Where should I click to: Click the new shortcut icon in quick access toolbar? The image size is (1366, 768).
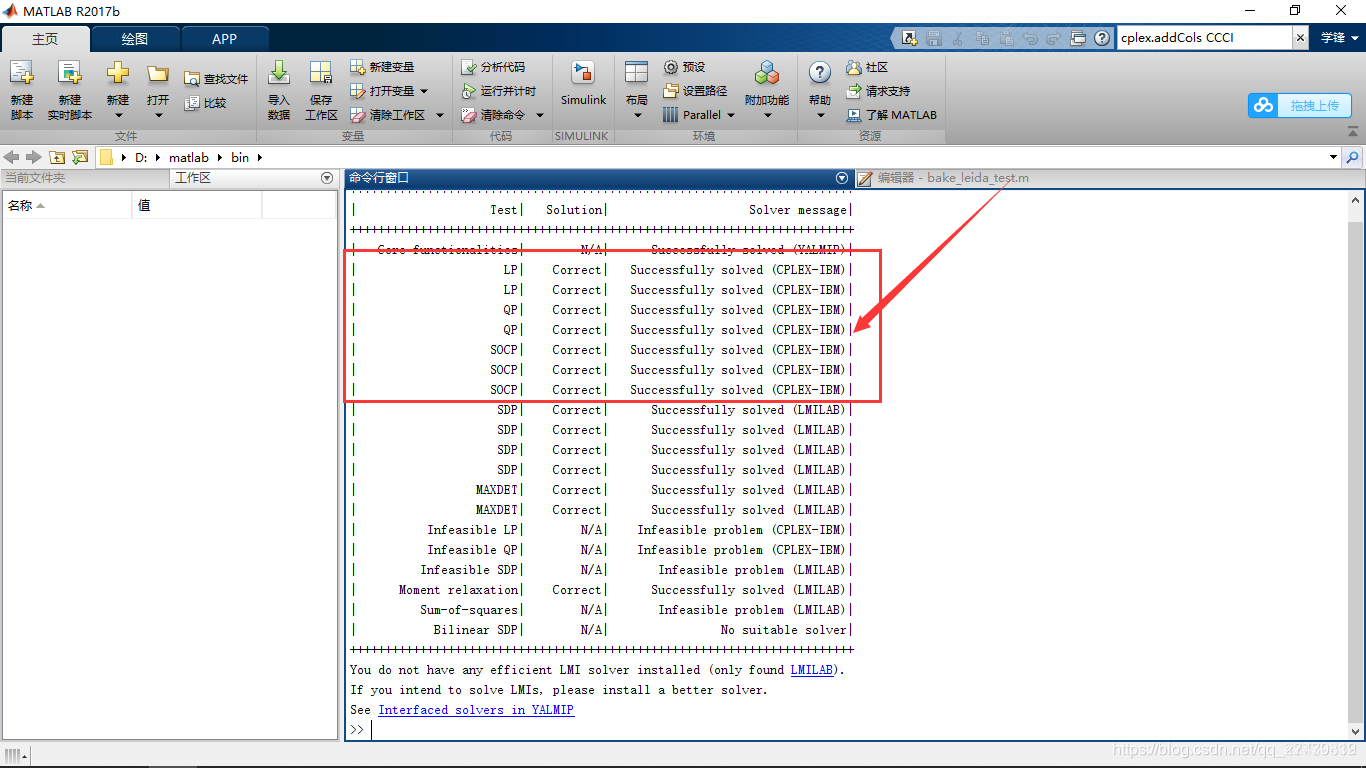(x=909, y=38)
